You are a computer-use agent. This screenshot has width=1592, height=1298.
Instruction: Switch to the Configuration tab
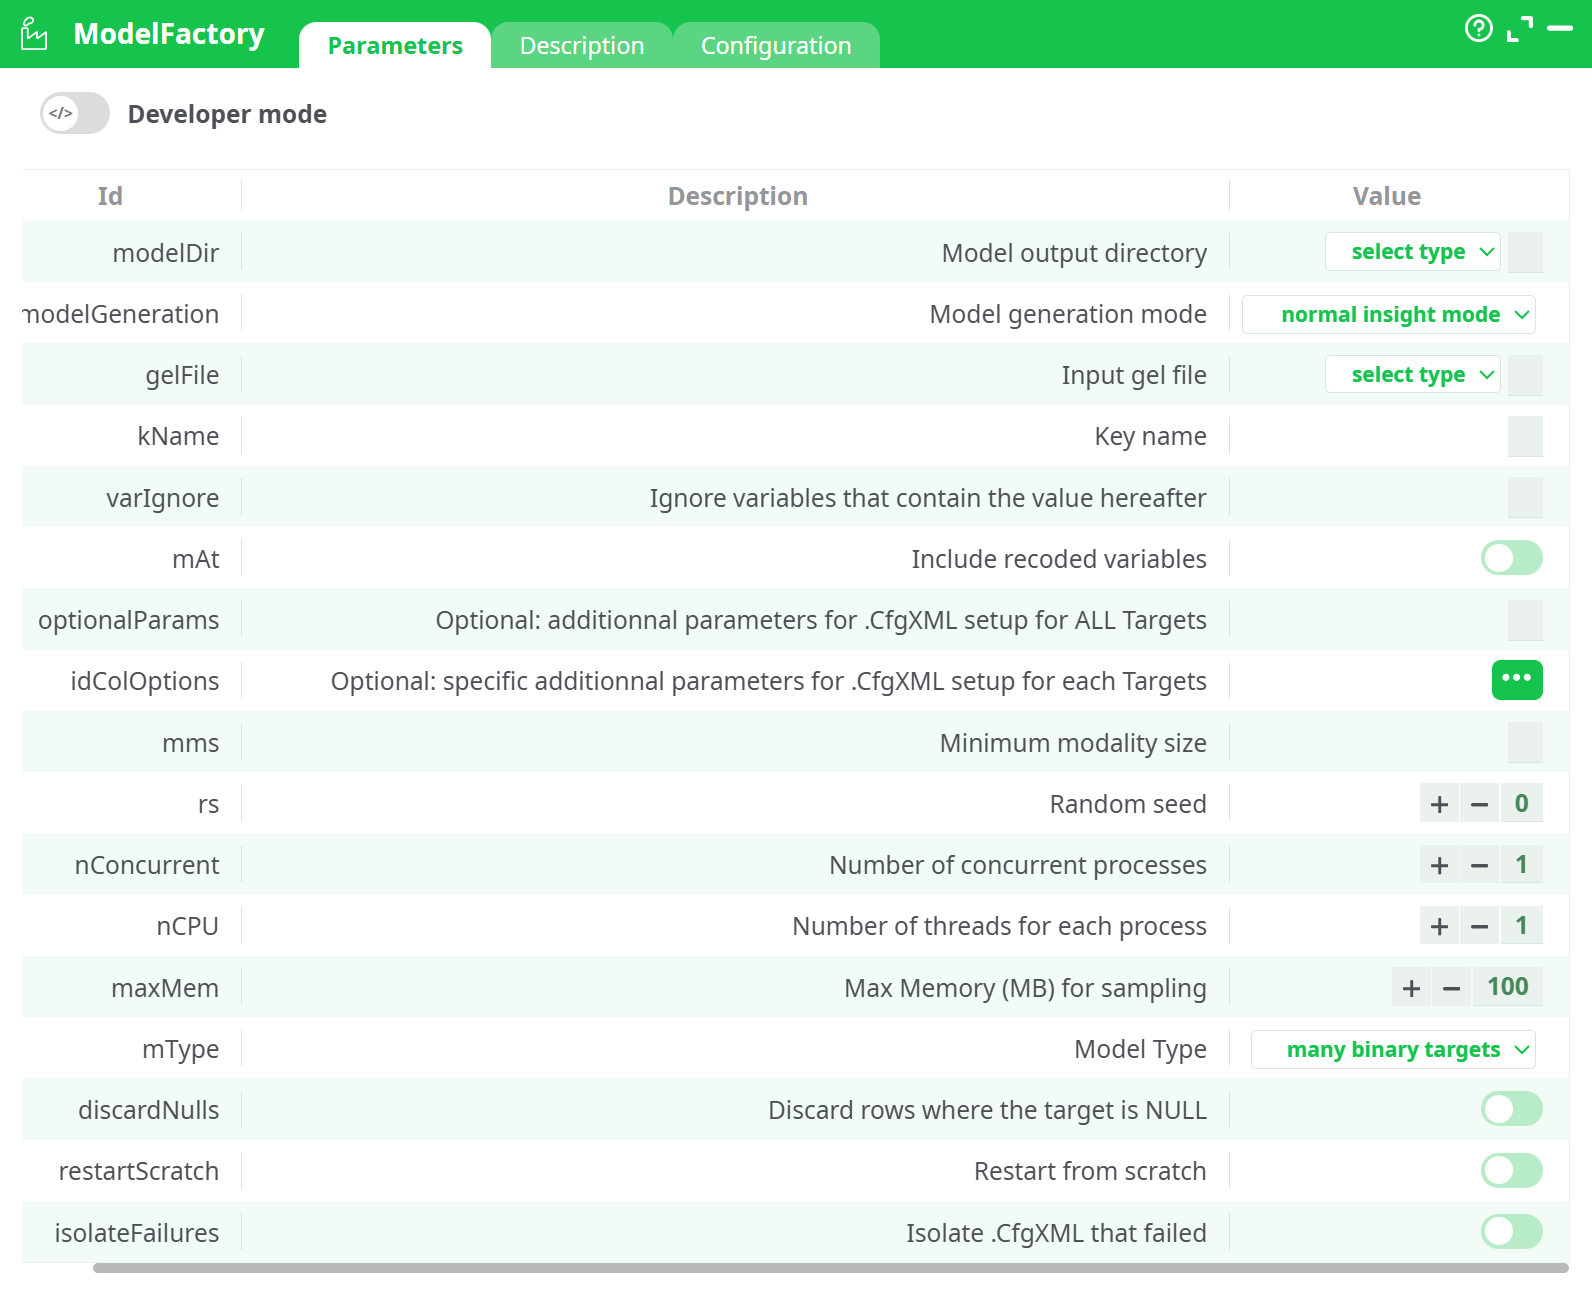click(775, 46)
